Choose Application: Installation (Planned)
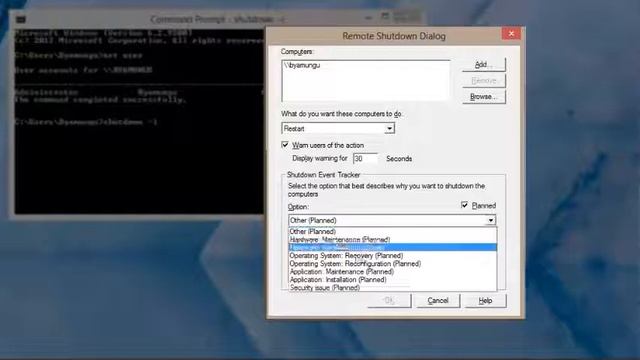The width and height of the screenshot is (640, 360). point(392,280)
